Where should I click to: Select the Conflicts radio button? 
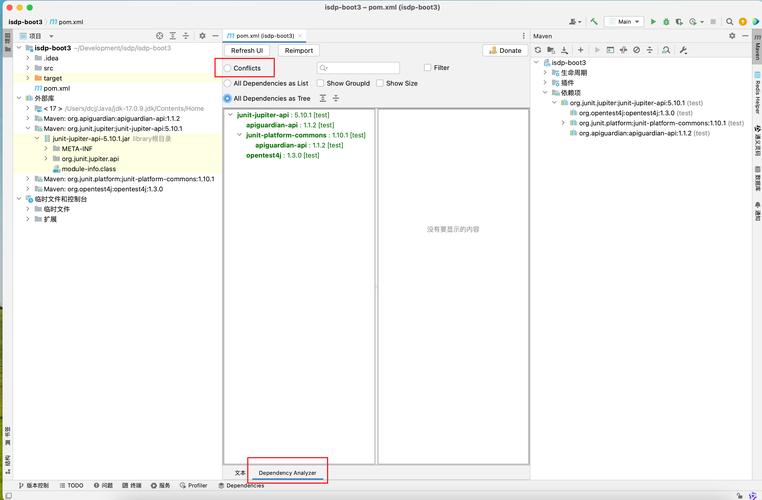point(227,68)
